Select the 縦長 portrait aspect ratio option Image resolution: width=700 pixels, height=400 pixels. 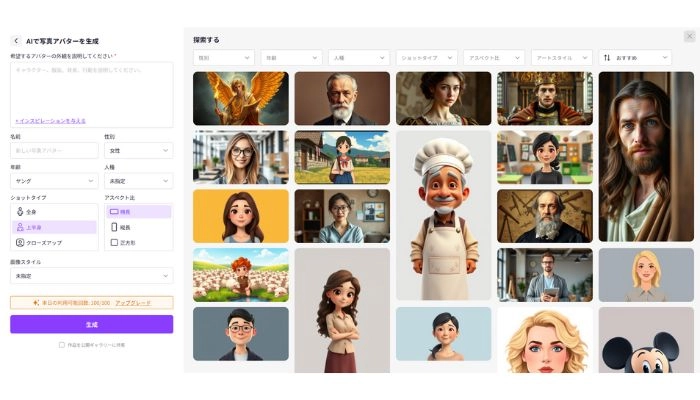138,227
